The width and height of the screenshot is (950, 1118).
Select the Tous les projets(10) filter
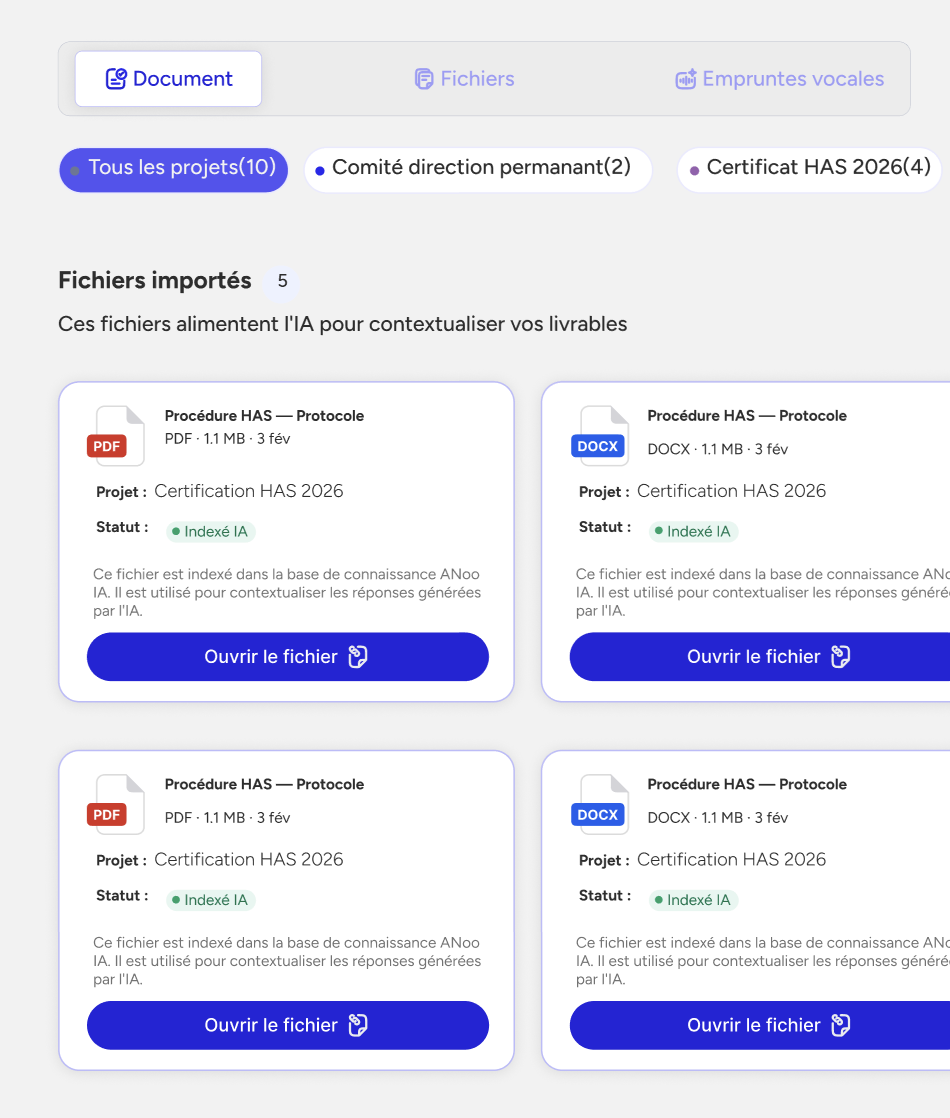pos(173,170)
